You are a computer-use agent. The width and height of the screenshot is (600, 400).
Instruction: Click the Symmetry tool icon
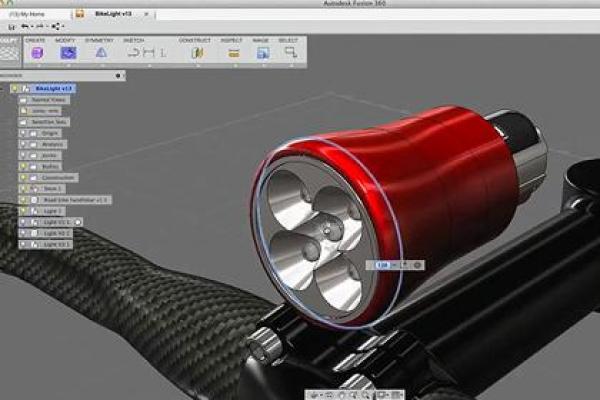click(x=100, y=53)
